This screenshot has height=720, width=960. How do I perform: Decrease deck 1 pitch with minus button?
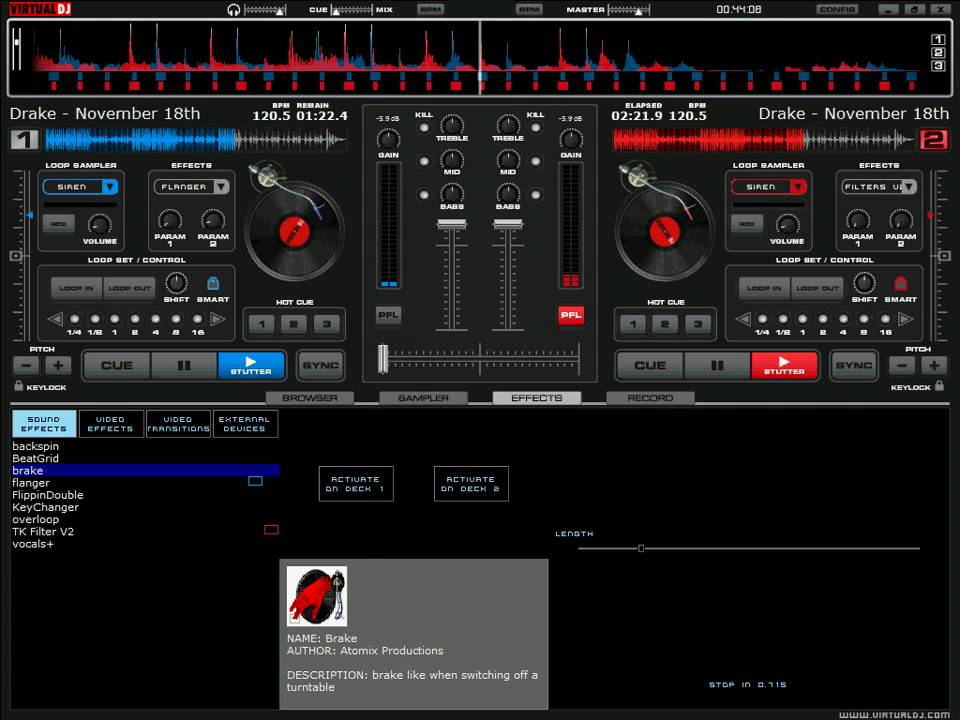tap(26, 366)
